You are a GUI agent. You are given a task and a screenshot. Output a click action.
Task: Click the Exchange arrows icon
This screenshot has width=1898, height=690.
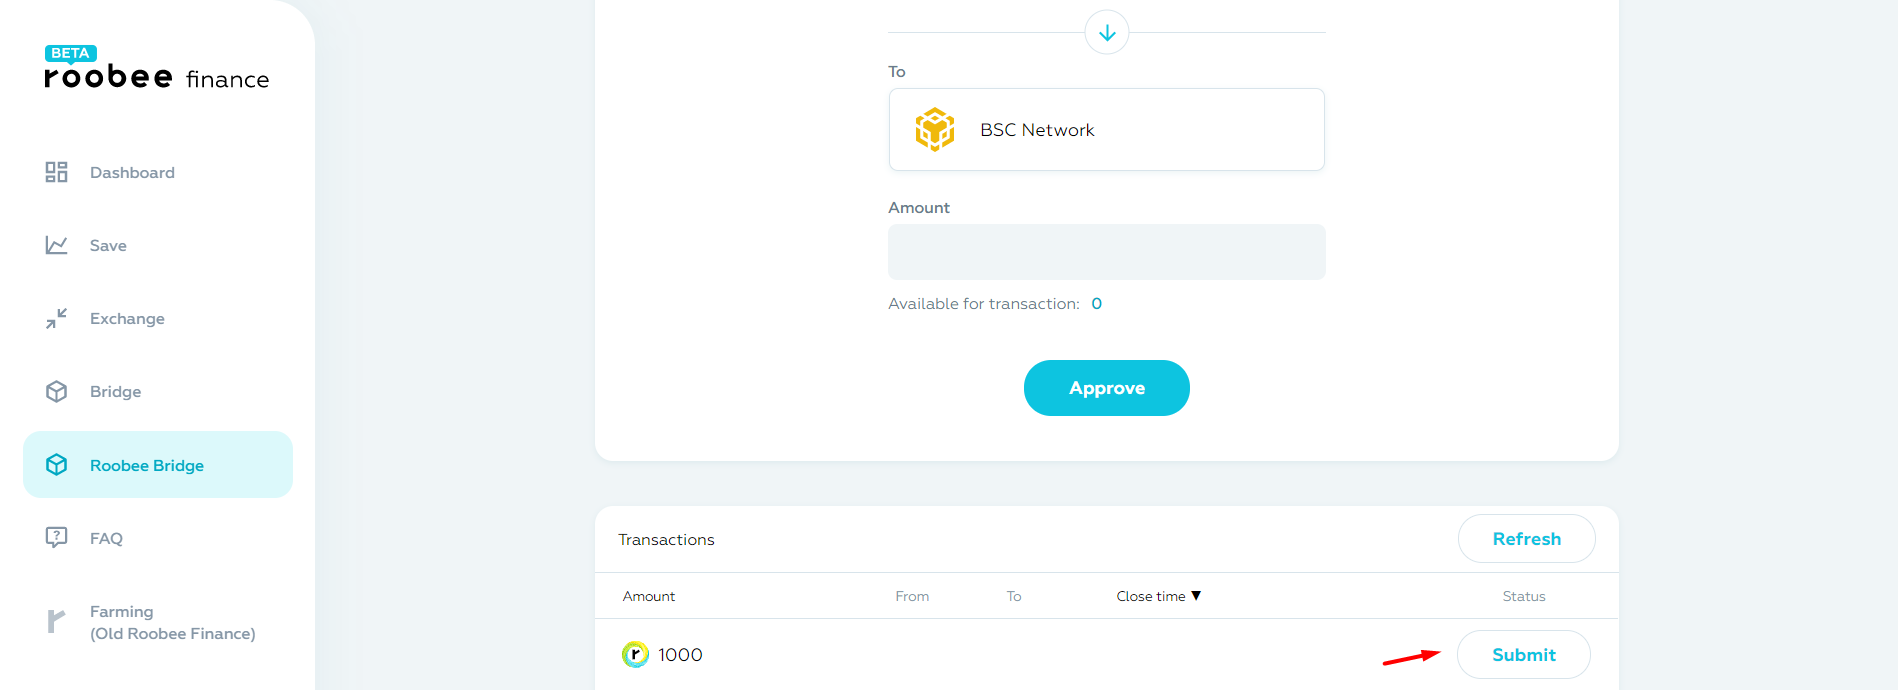coord(56,318)
